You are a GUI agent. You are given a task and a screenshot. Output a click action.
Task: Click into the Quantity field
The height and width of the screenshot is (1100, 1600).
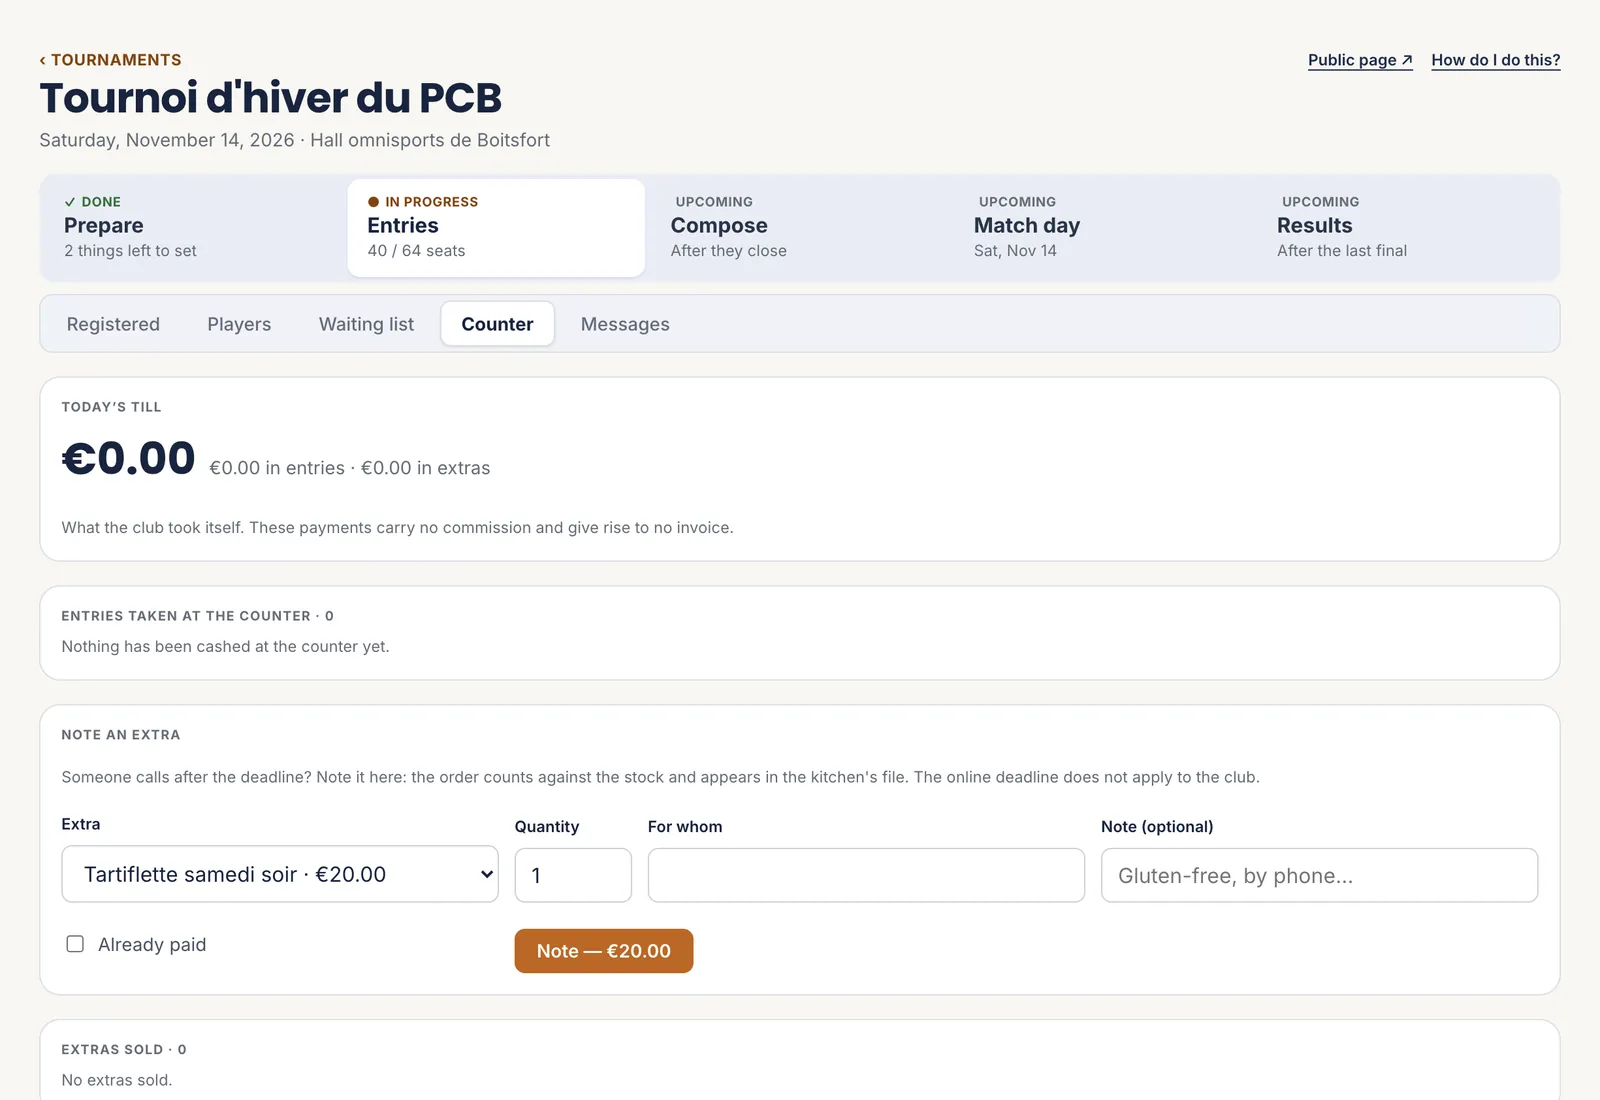[x=573, y=875]
